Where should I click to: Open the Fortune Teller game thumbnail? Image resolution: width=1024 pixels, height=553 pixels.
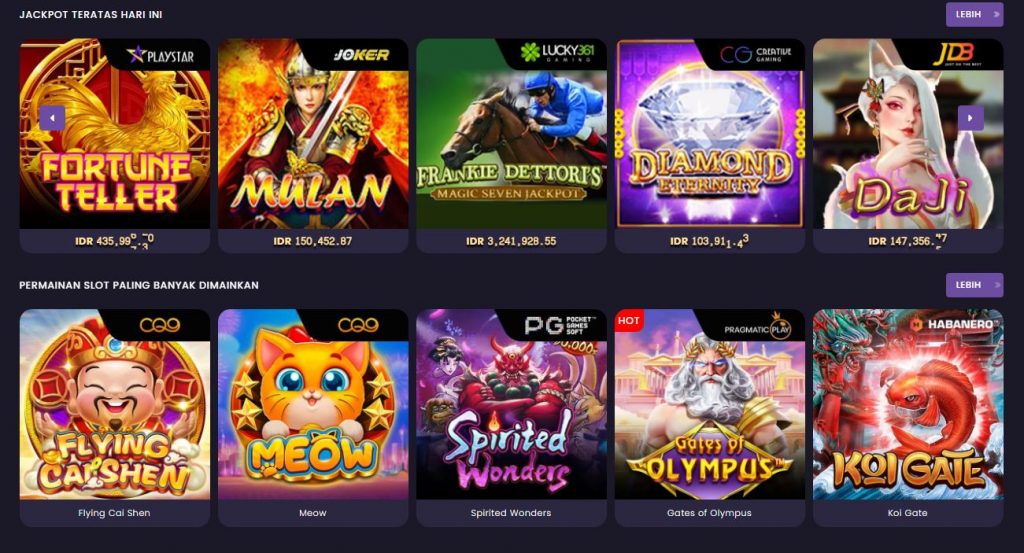click(115, 134)
